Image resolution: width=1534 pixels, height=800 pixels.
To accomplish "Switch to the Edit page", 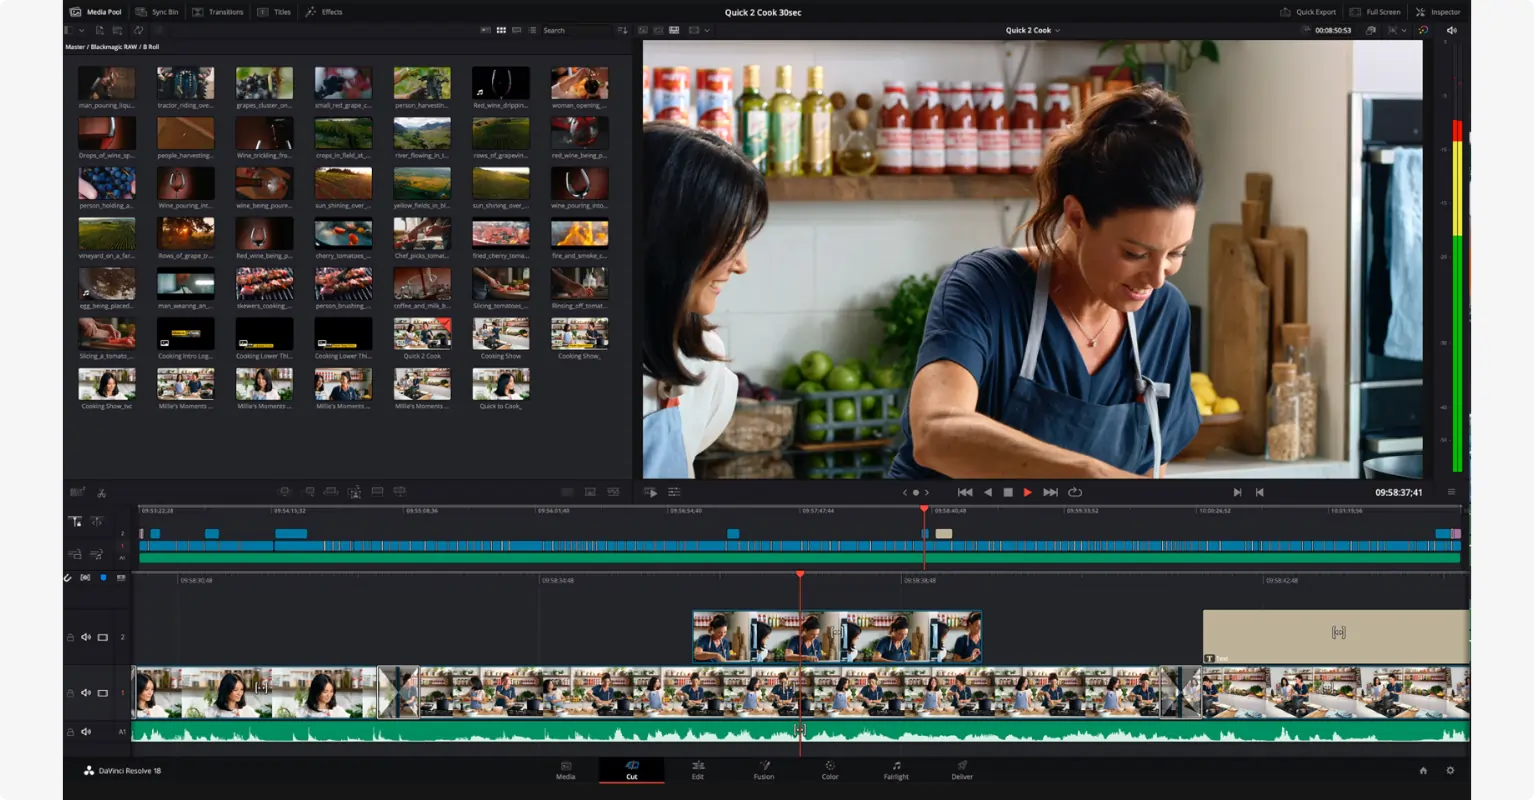I will click(697, 771).
